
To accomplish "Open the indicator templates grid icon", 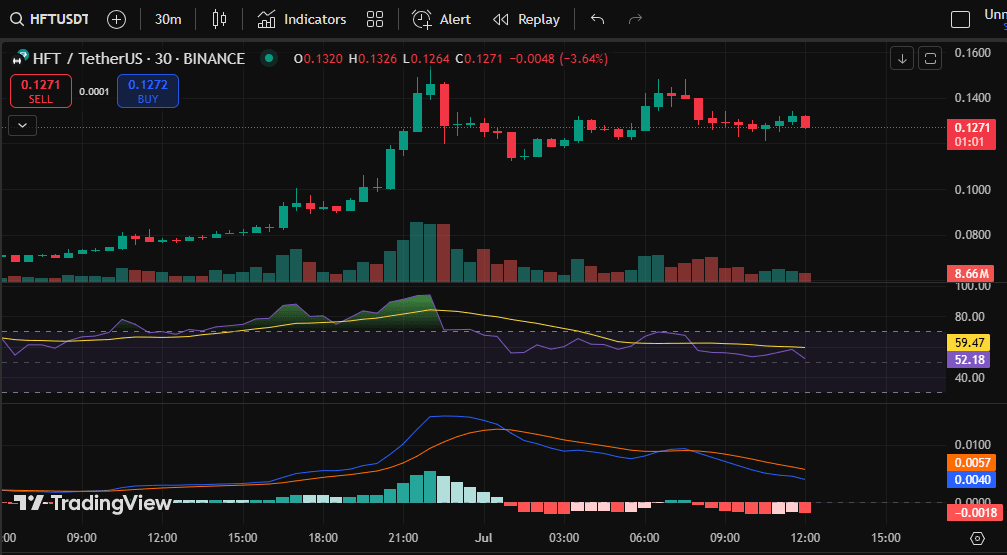I will pyautogui.click(x=375, y=19).
